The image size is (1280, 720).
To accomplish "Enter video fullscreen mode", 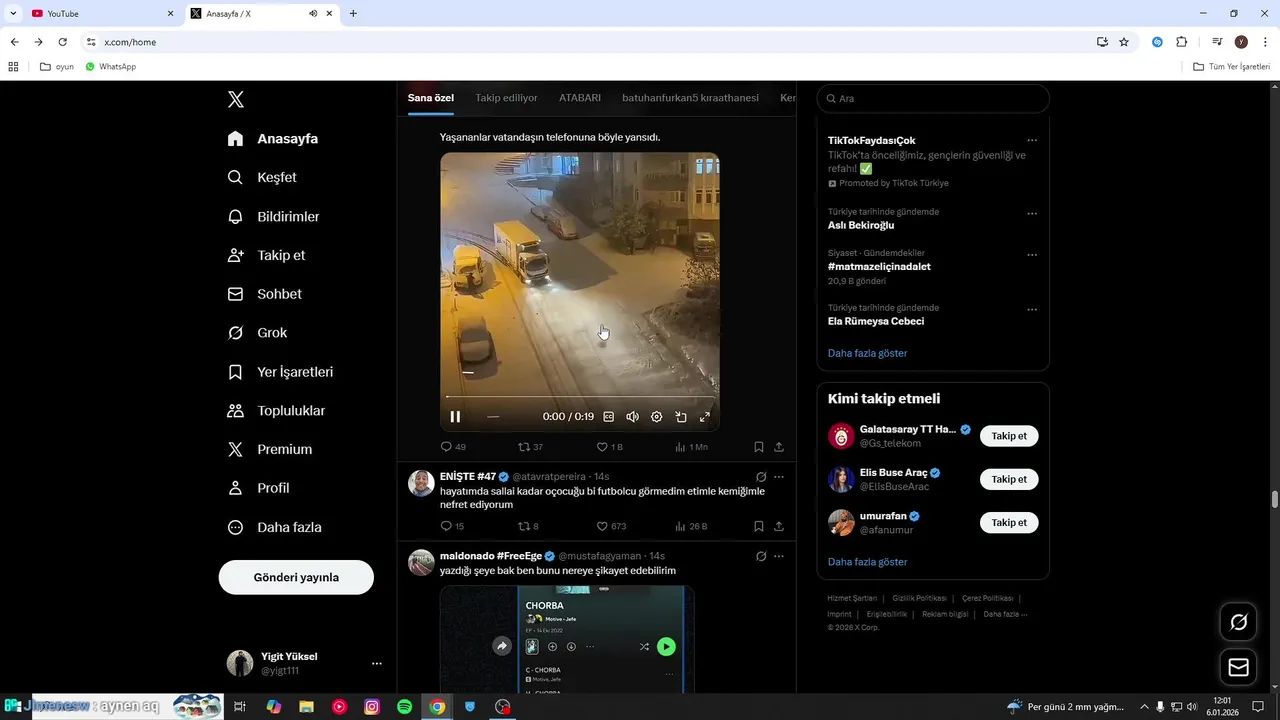I will pyautogui.click(x=705, y=417).
